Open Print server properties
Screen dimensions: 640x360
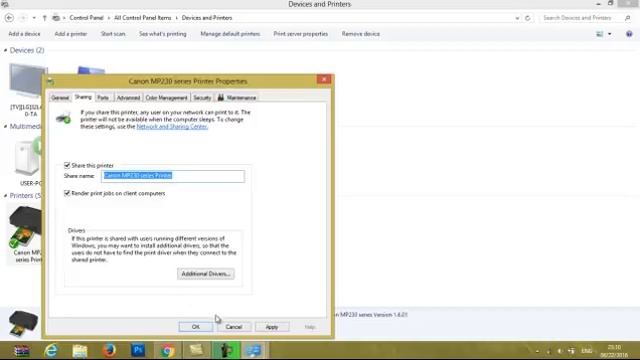click(x=301, y=34)
